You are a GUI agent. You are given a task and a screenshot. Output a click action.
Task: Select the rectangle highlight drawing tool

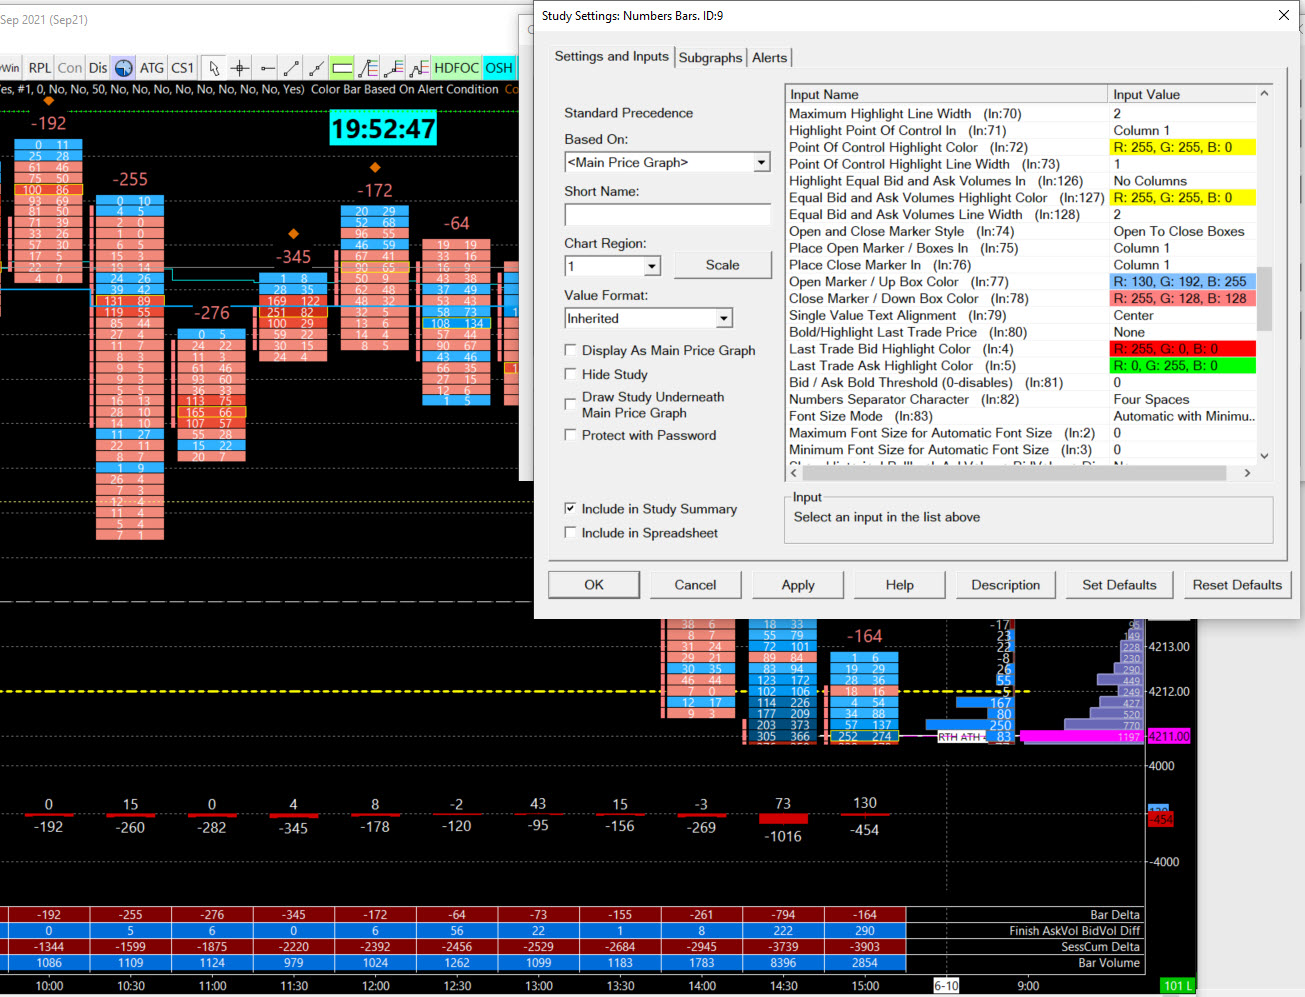click(342, 68)
